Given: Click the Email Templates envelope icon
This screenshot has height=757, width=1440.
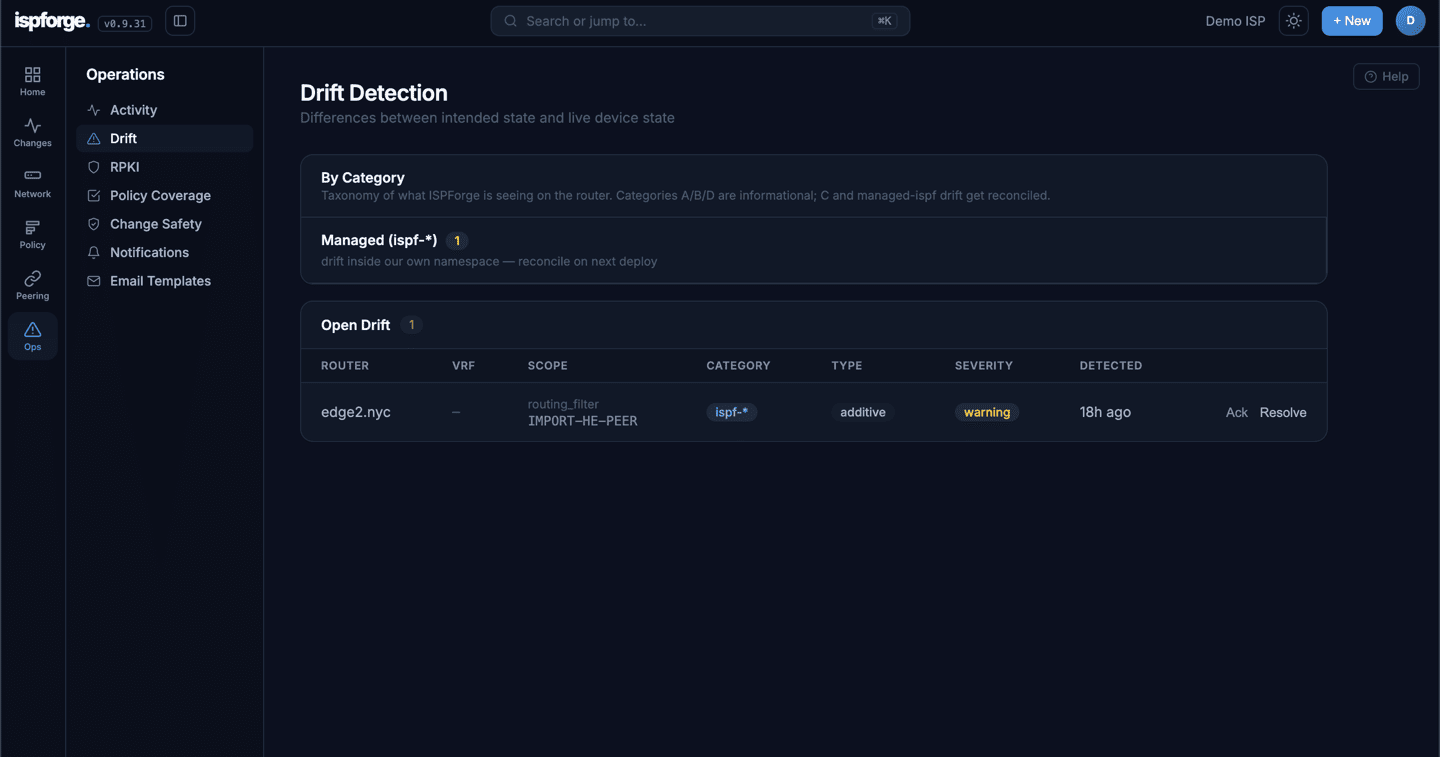Looking at the screenshot, I should pos(94,281).
